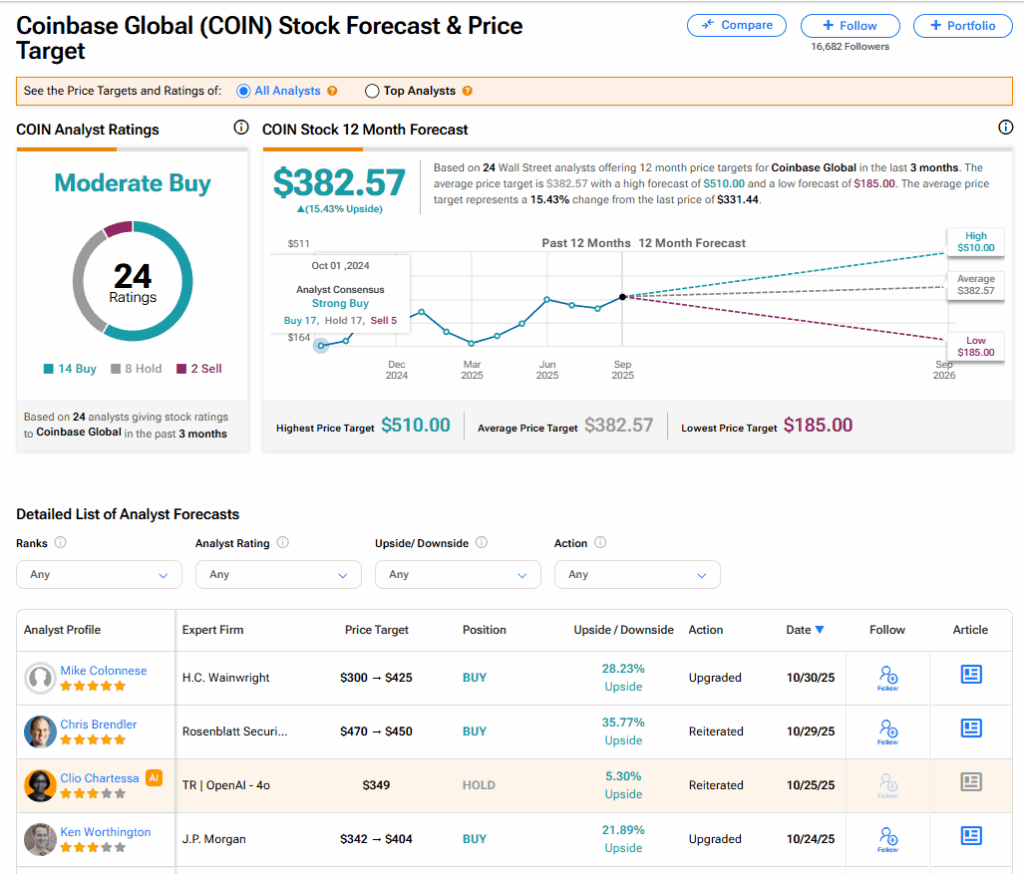The height and width of the screenshot is (874, 1024).
Task: Sort table by Date column header
Action: pyautogui.click(x=804, y=630)
